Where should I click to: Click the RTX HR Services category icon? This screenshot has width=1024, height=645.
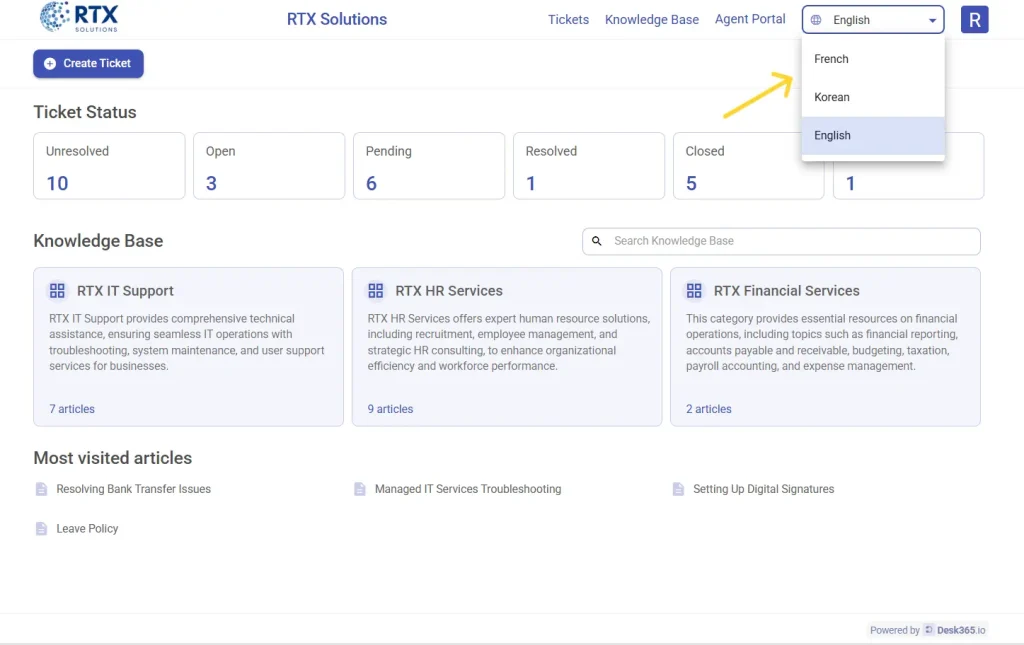375,290
